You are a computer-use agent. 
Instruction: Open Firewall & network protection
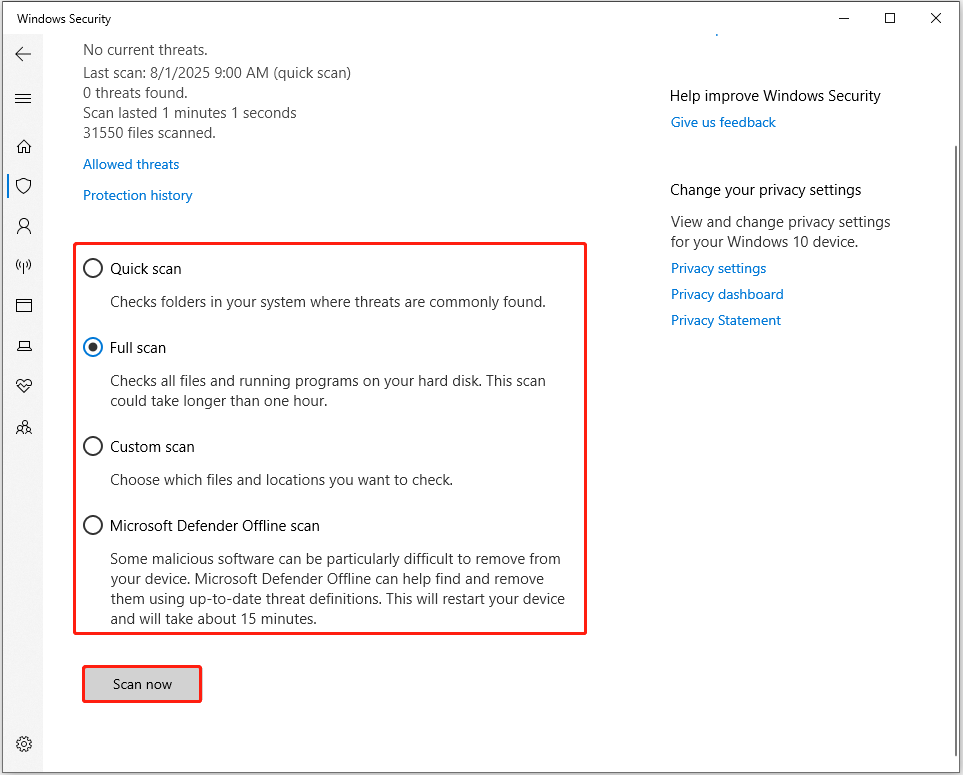(x=23, y=266)
